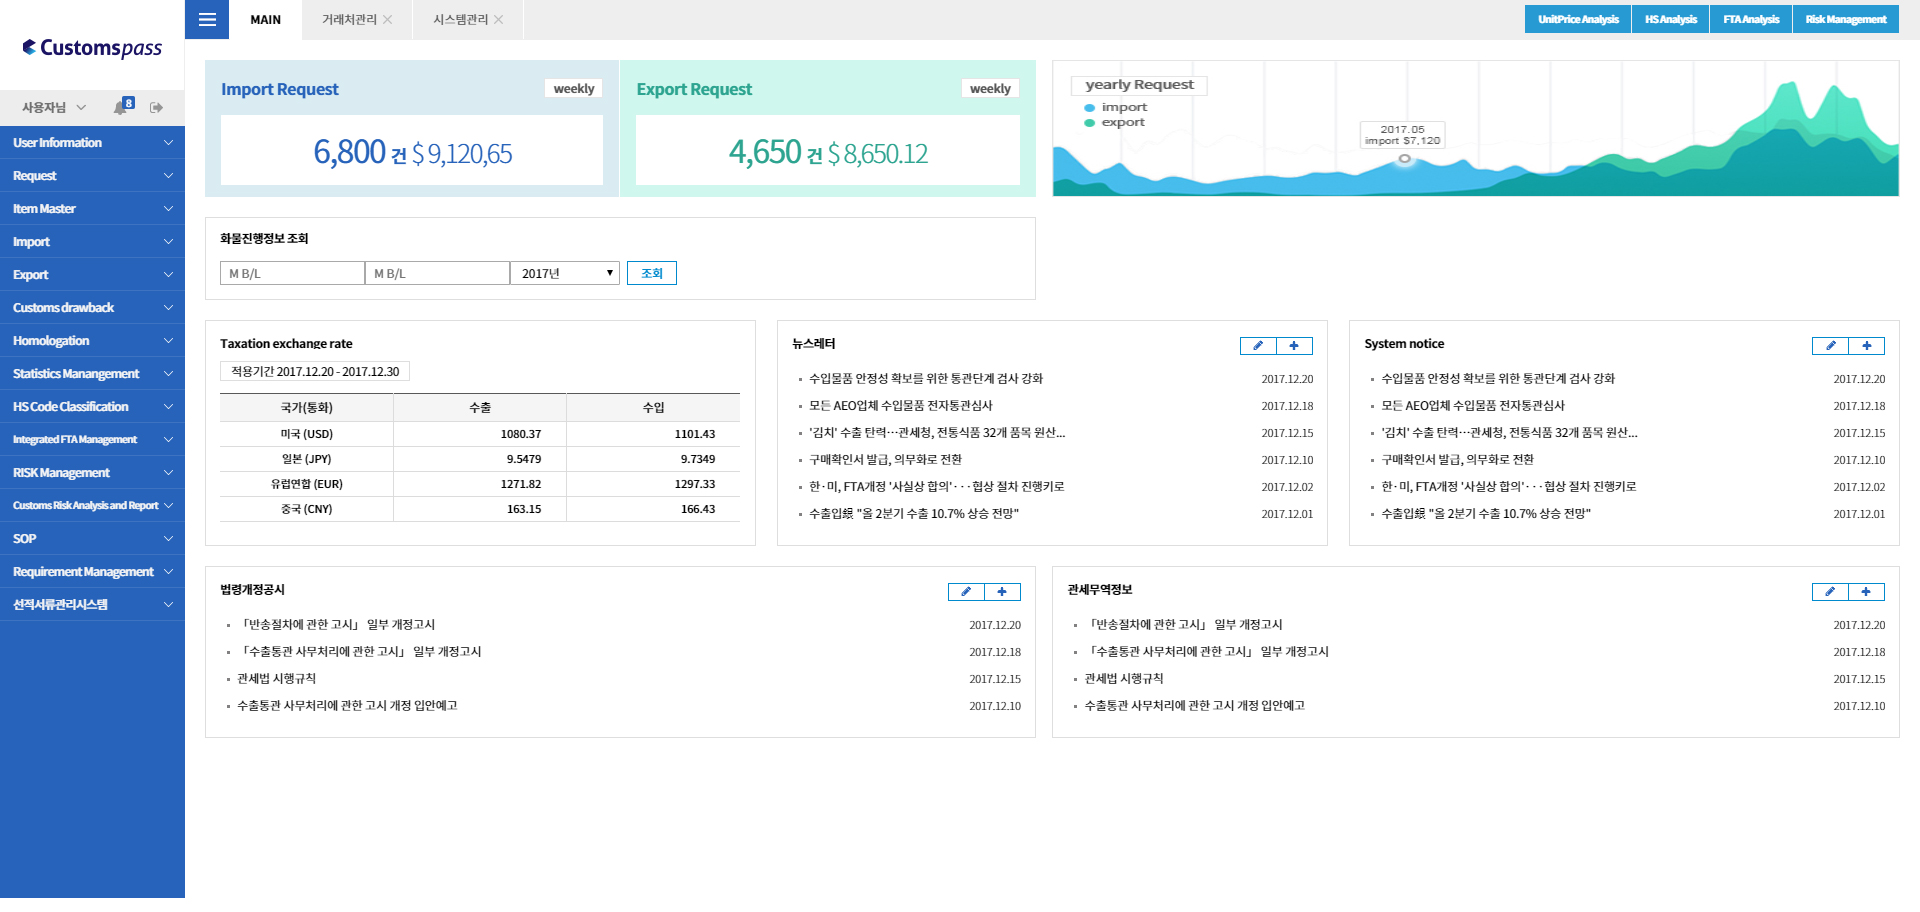1920x912 pixels.
Task: Click the System notice pencil edit icon
Action: point(1830,346)
